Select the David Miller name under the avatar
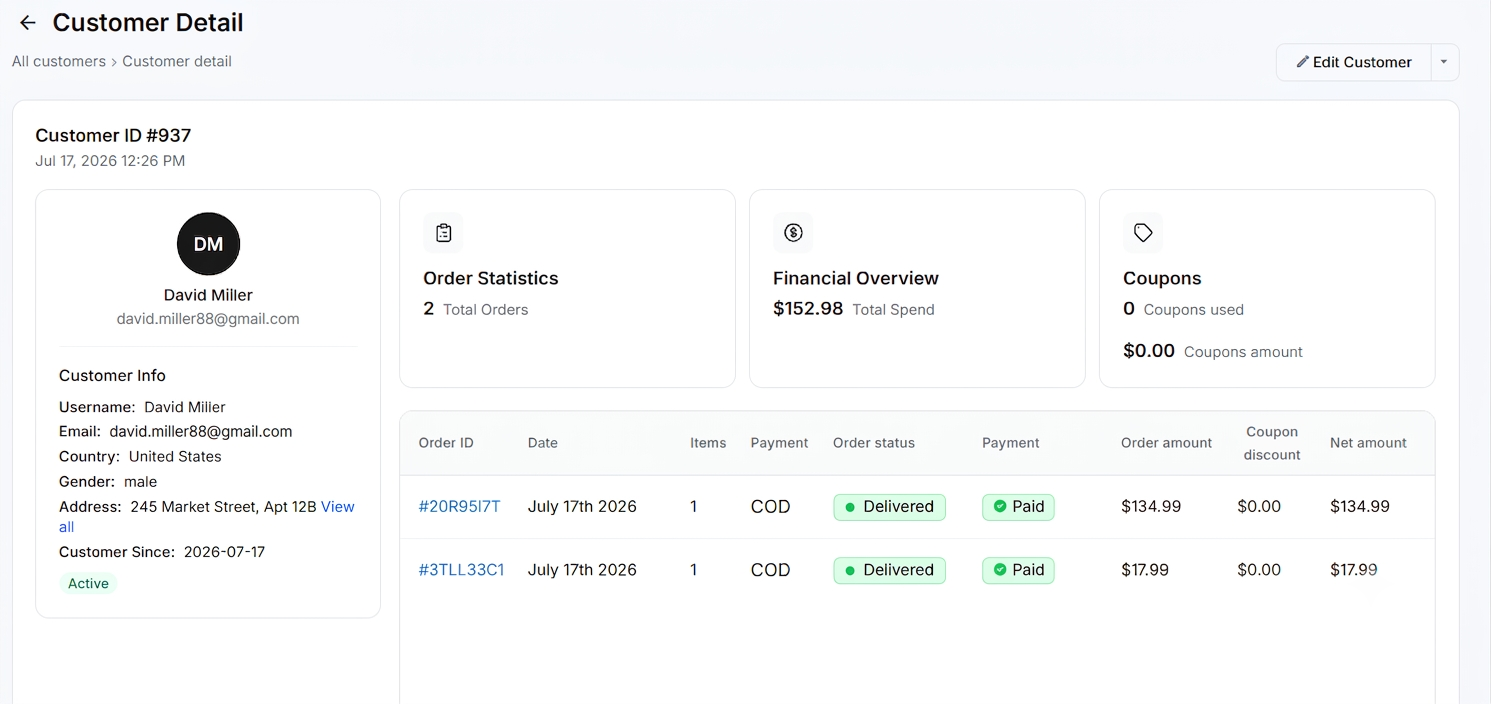The height and width of the screenshot is (704, 1491). pyautogui.click(x=208, y=295)
